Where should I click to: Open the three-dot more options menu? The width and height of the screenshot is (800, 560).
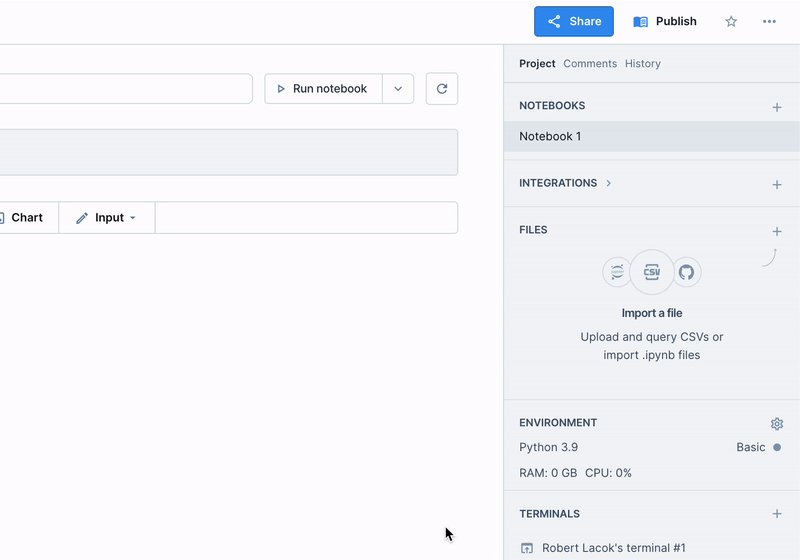click(x=769, y=21)
